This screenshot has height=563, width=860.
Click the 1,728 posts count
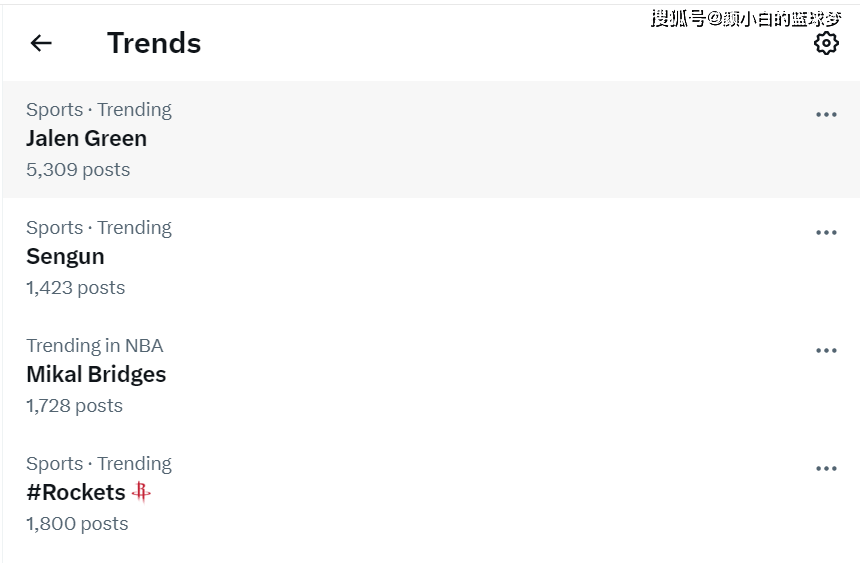pos(75,406)
